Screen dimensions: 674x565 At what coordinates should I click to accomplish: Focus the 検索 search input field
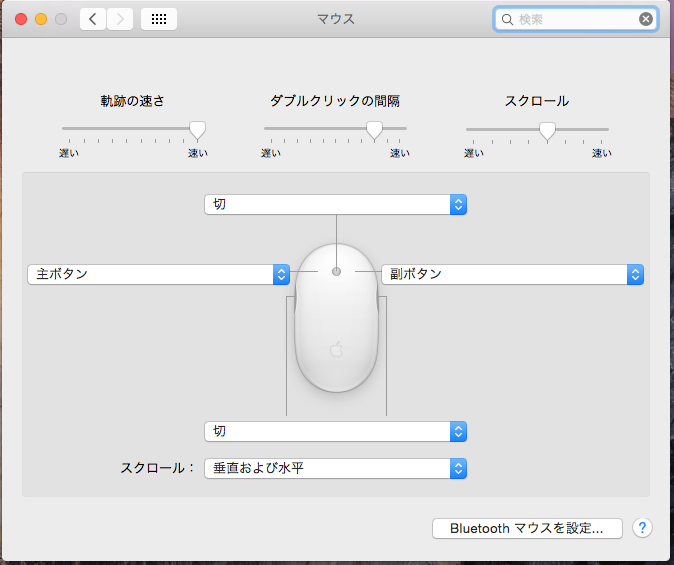point(576,19)
